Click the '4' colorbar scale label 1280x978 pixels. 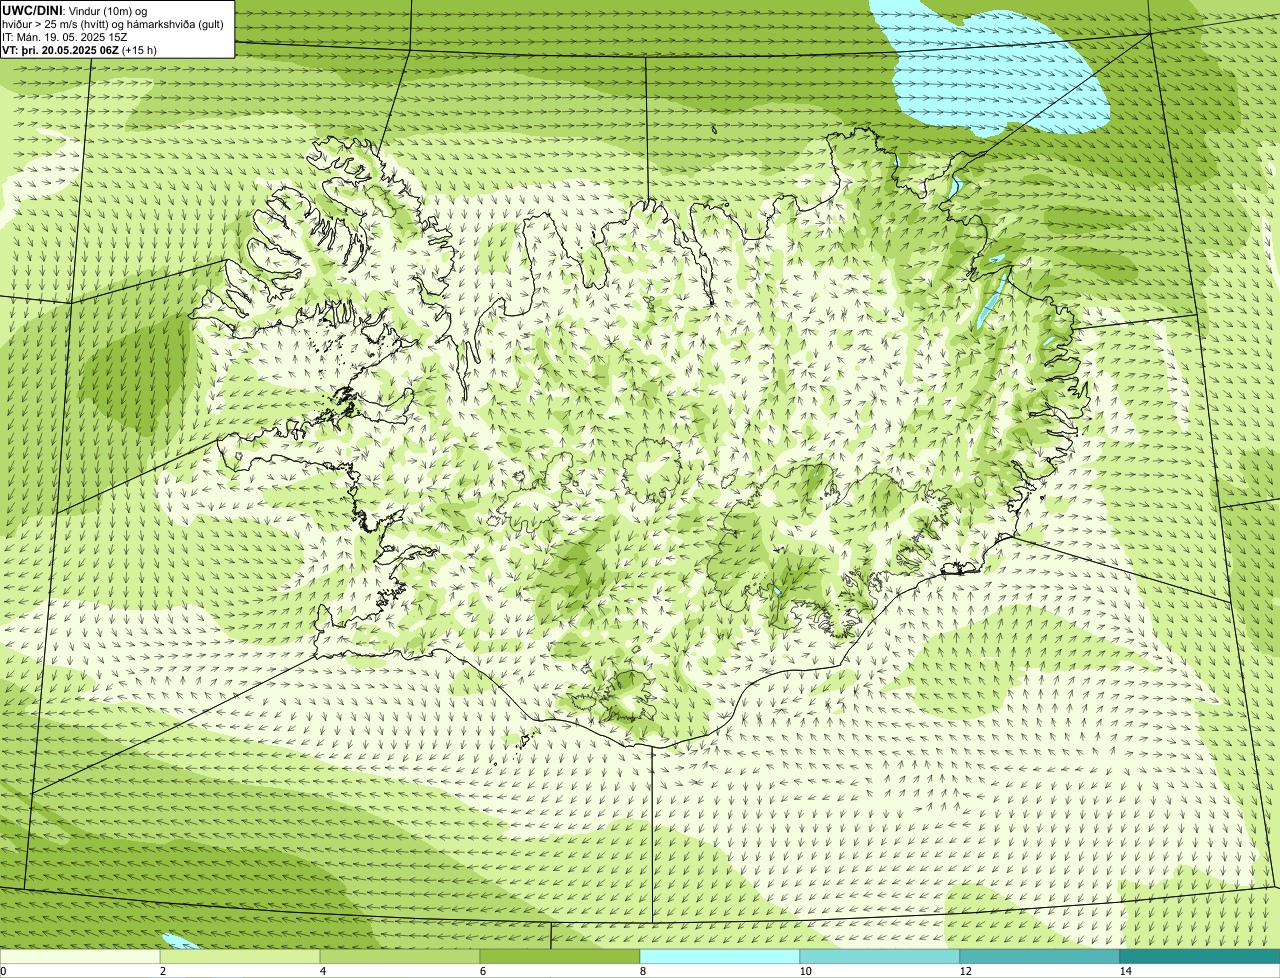coord(322,971)
